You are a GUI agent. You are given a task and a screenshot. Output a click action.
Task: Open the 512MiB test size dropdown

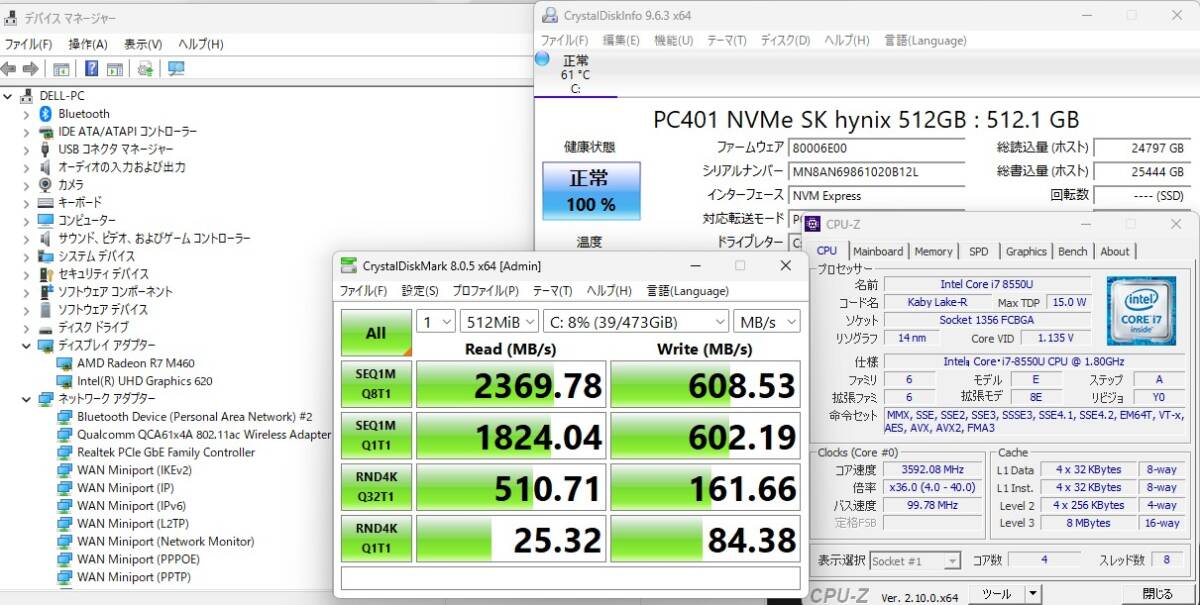[498, 322]
